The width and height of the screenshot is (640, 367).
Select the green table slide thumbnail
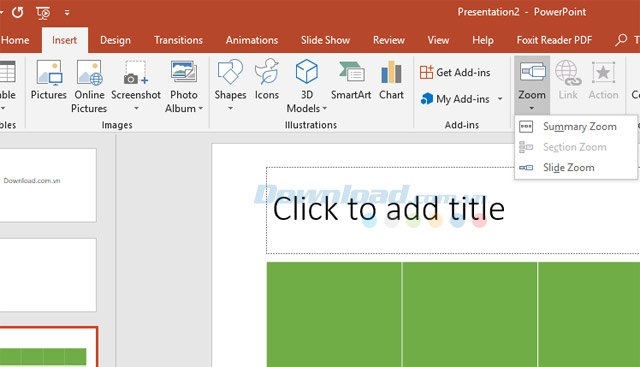tap(48, 347)
